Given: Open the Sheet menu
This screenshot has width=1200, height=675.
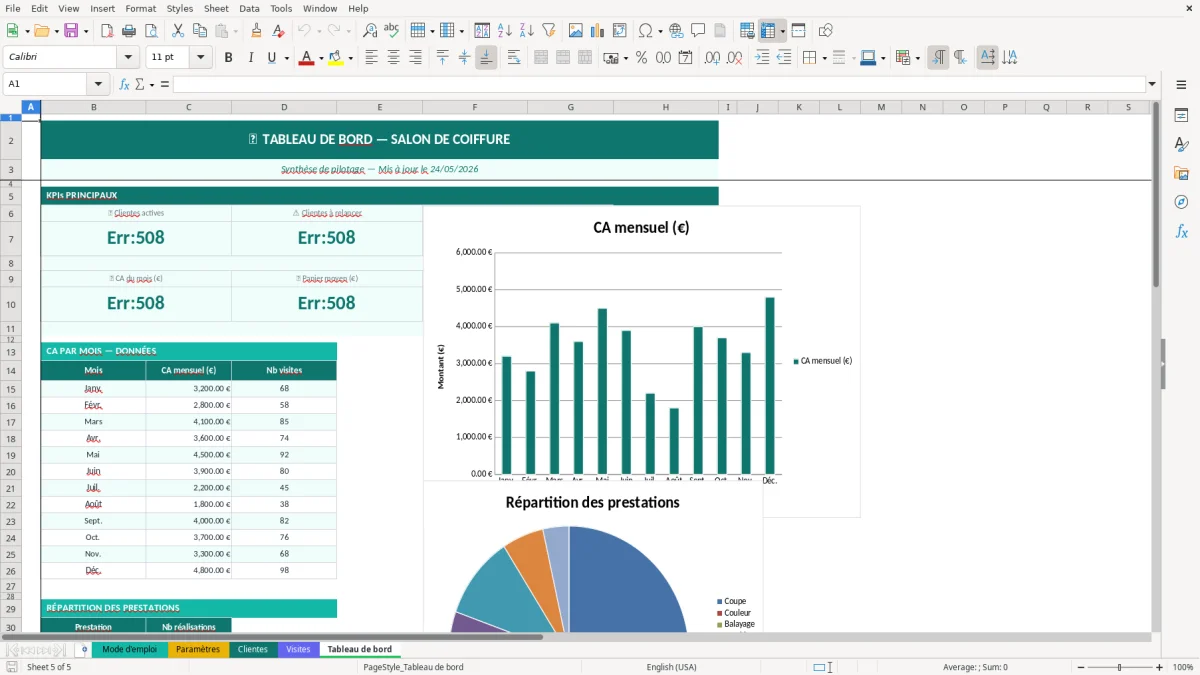Looking at the screenshot, I should pyautogui.click(x=216, y=8).
